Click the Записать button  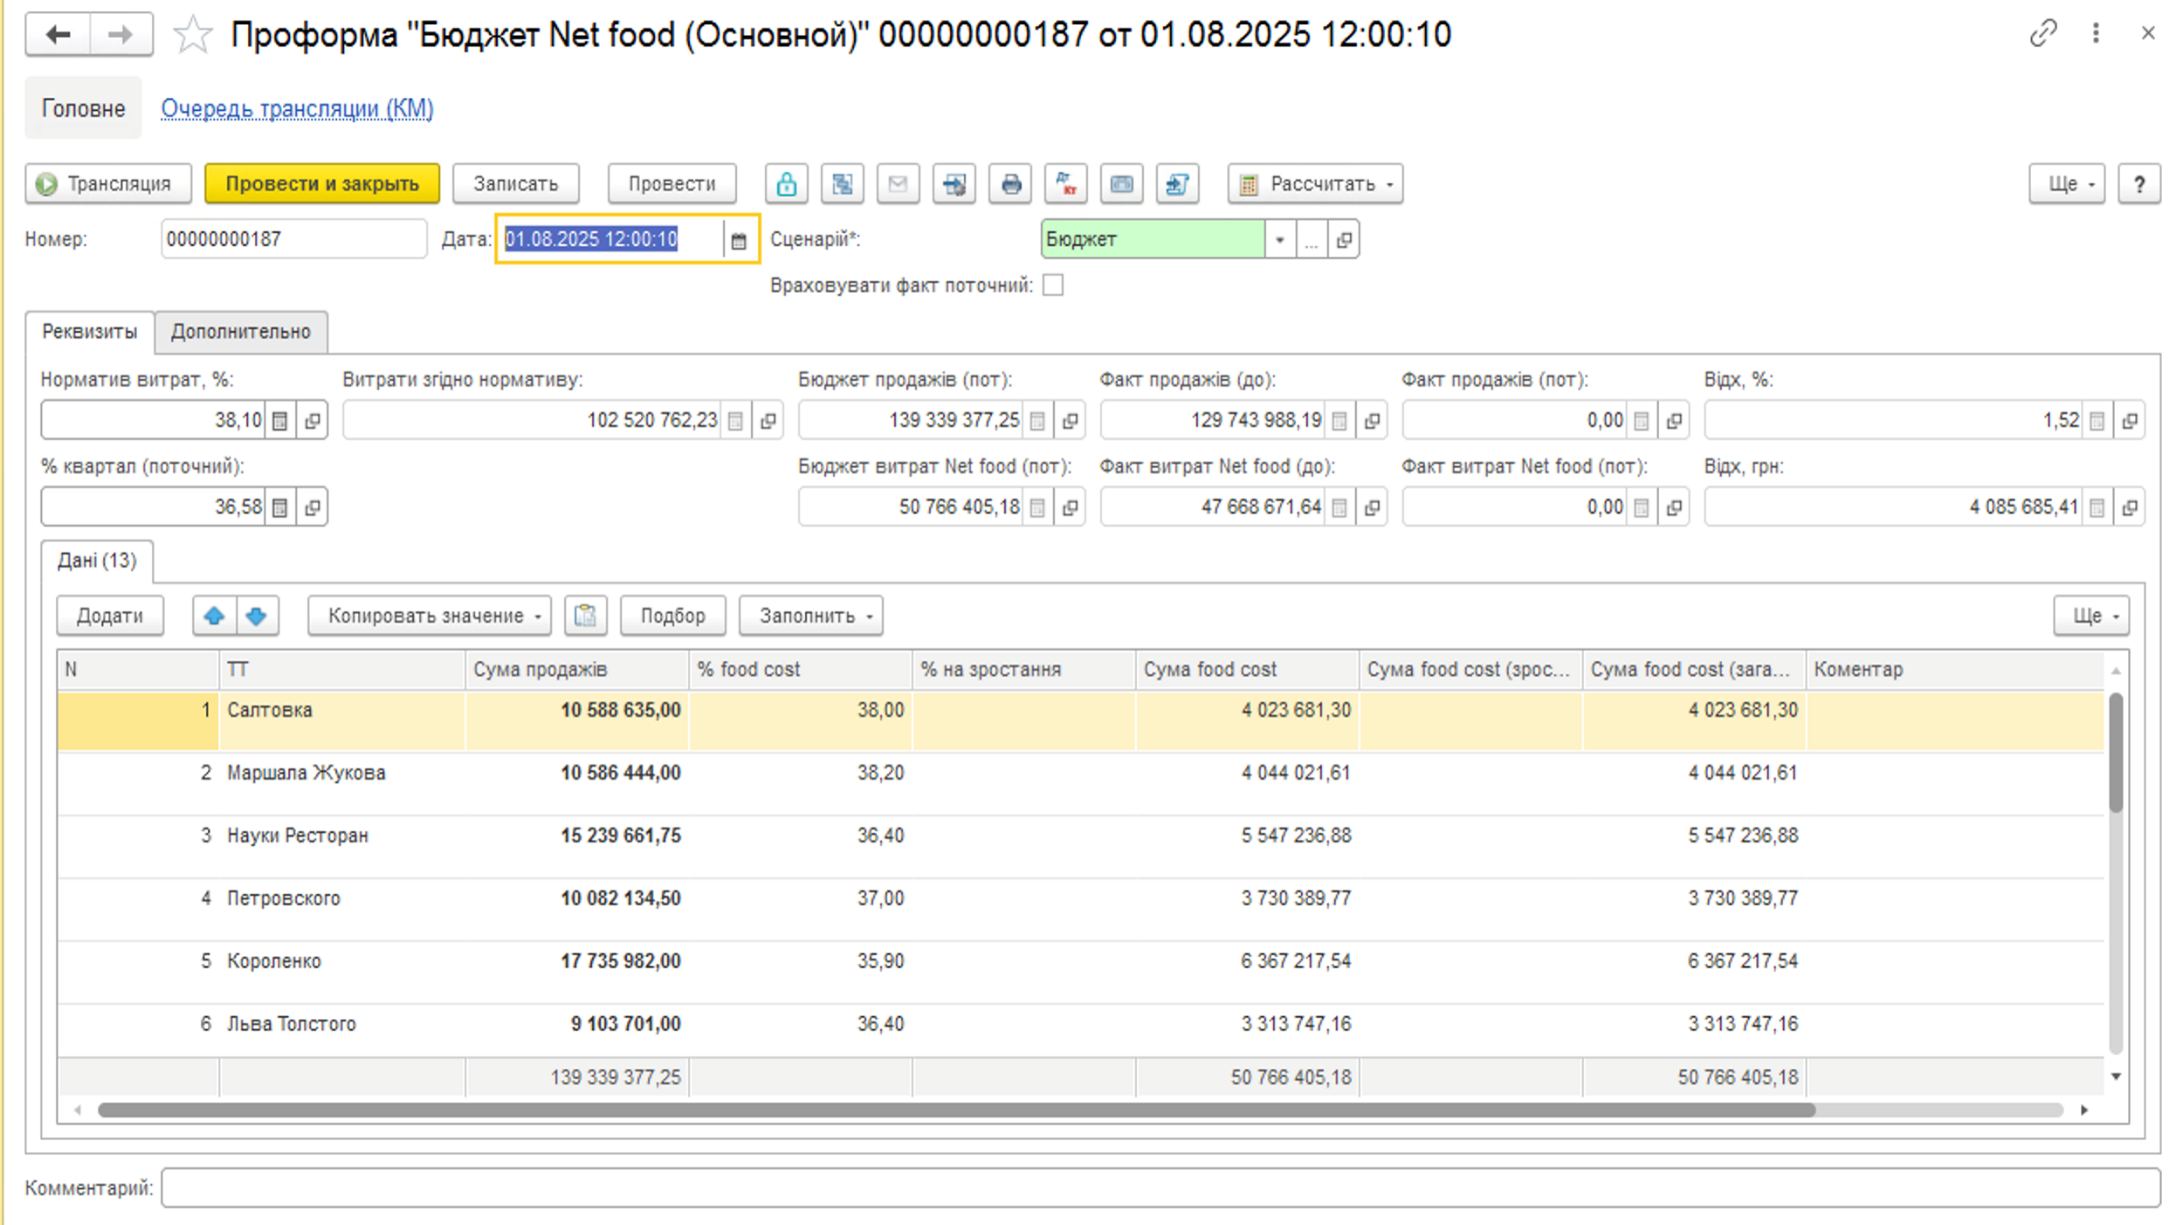click(515, 184)
